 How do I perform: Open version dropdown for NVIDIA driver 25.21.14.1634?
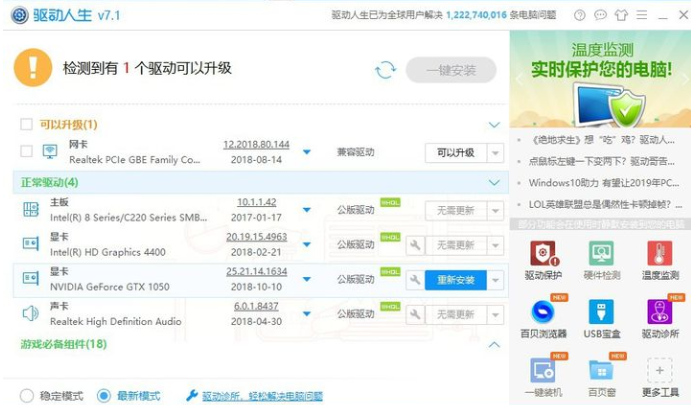click(x=307, y=280)
